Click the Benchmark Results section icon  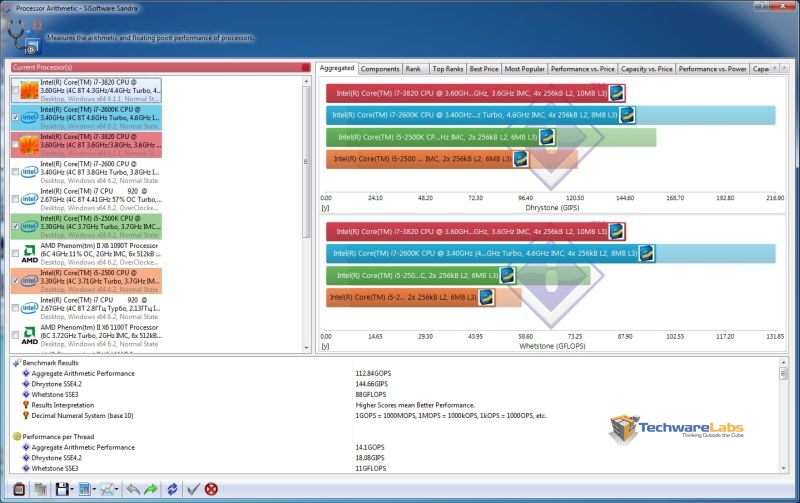pos(16,363)
